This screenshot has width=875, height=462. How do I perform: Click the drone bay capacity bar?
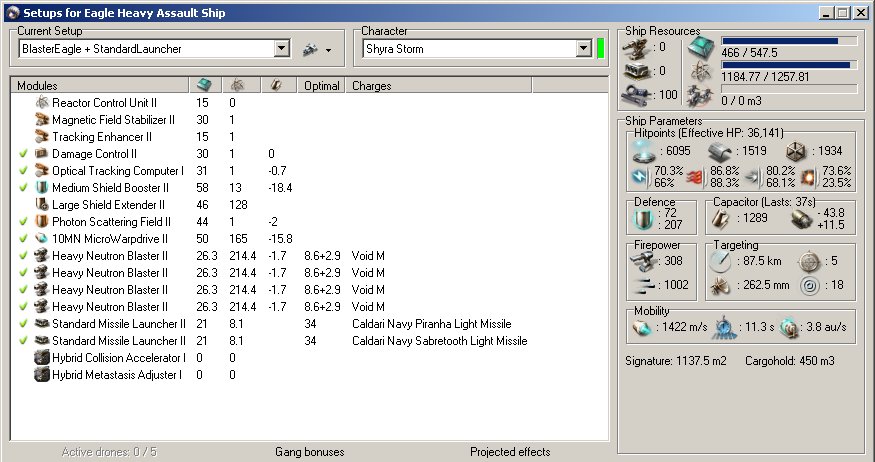789,89
